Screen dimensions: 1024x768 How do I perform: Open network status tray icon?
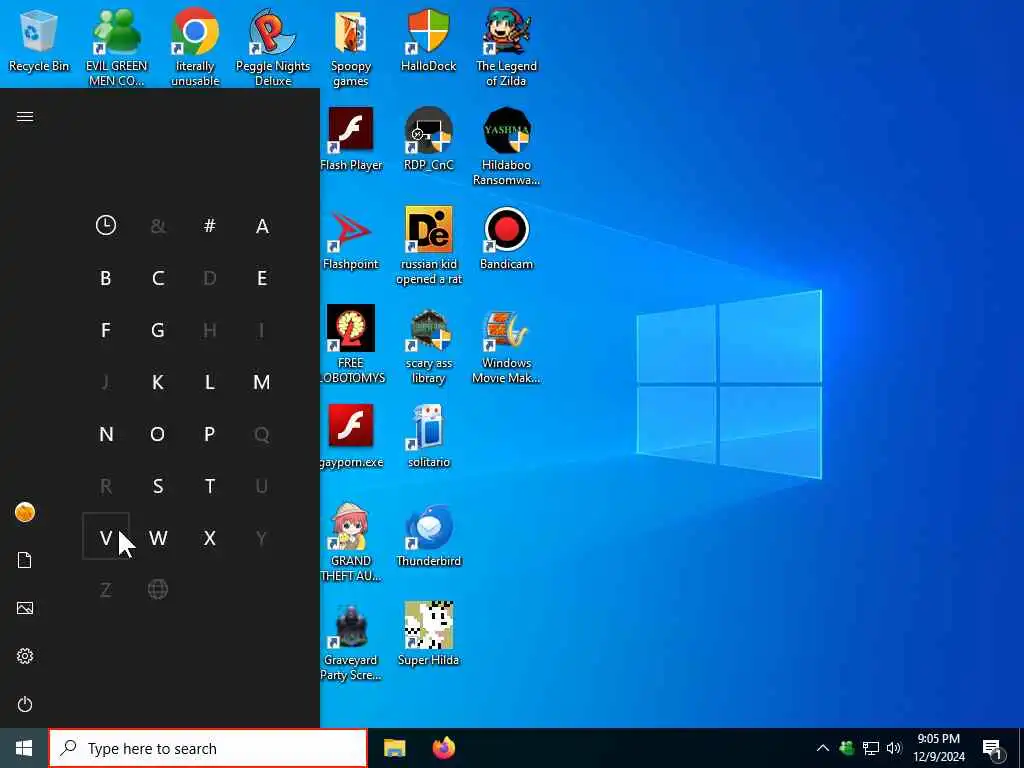[871, 748]
